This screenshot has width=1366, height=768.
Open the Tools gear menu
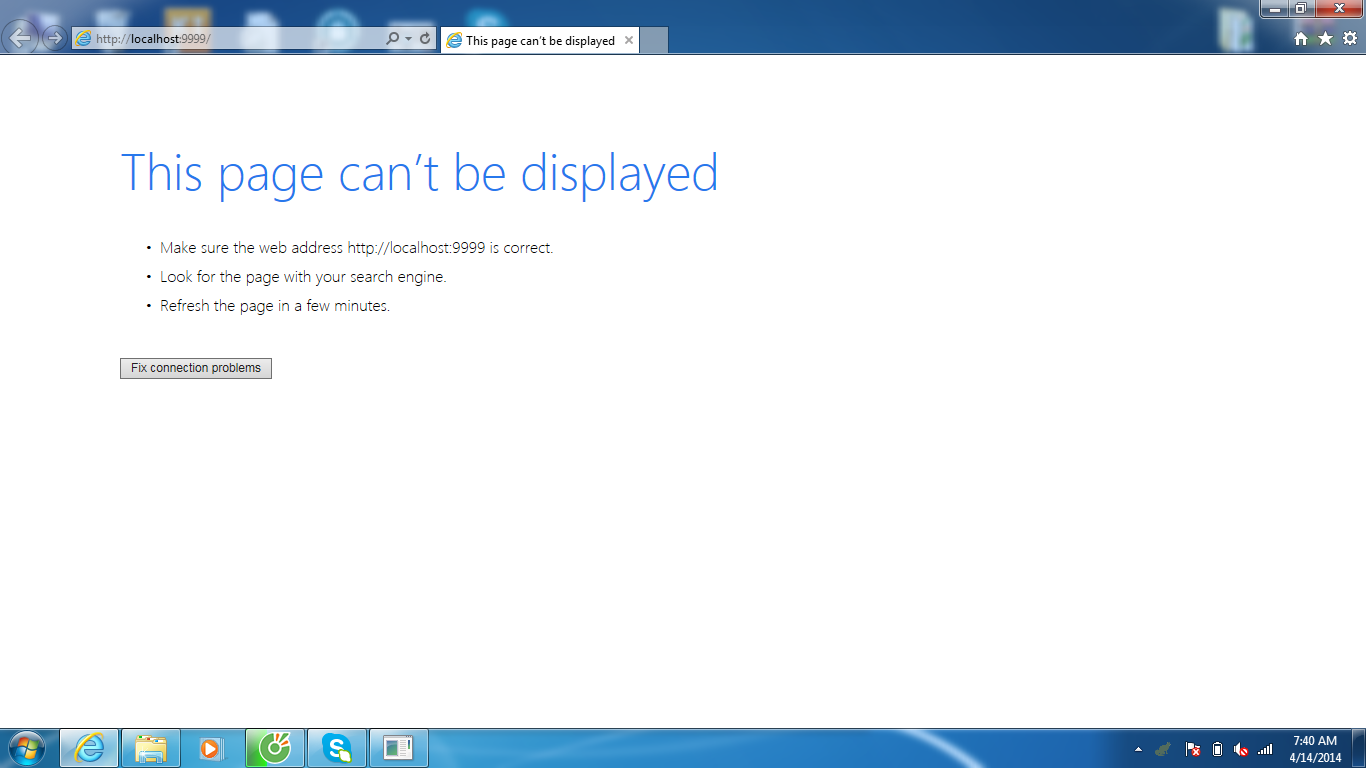click(1350, 38)
